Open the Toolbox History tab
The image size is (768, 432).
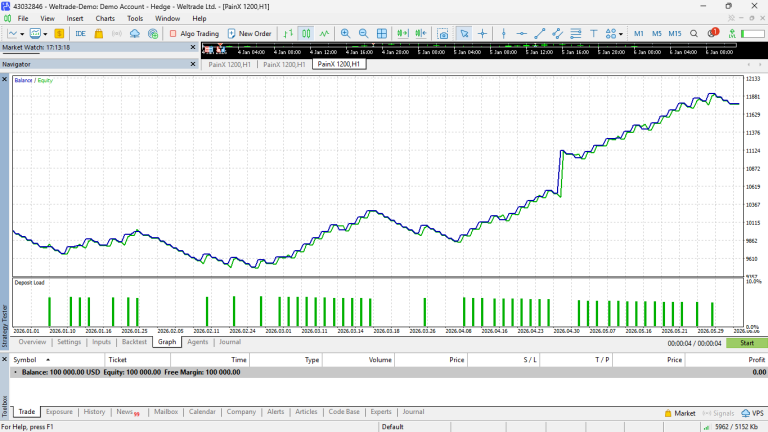tap(95, 412)
